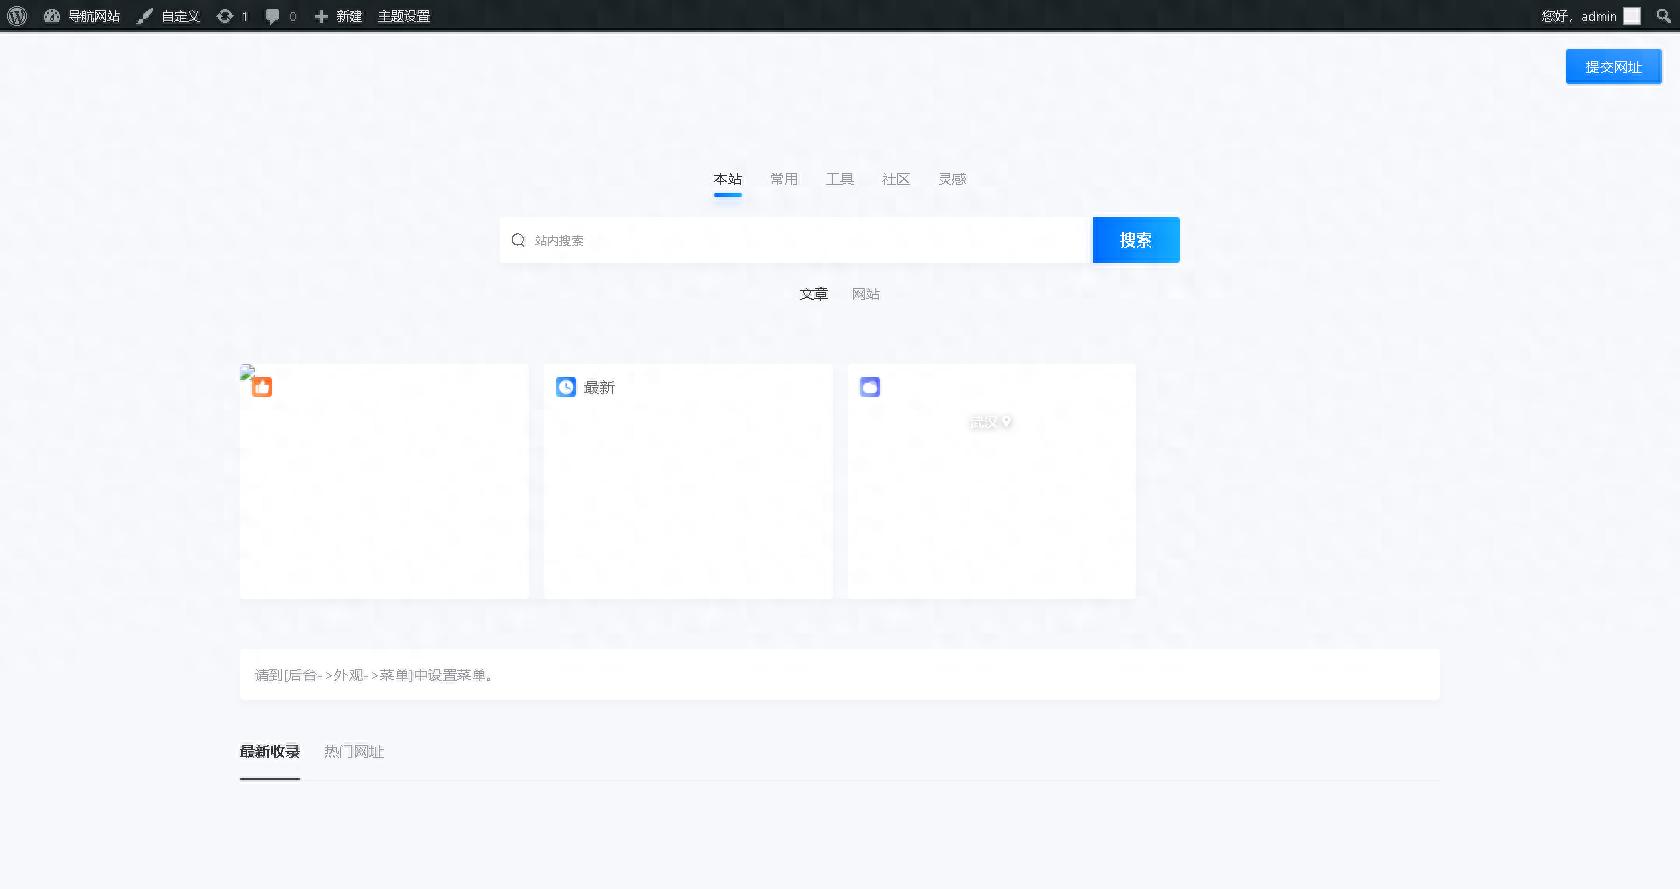Click the blue 搜索 button
The image size is (1680, 889).
(1136, 240)
